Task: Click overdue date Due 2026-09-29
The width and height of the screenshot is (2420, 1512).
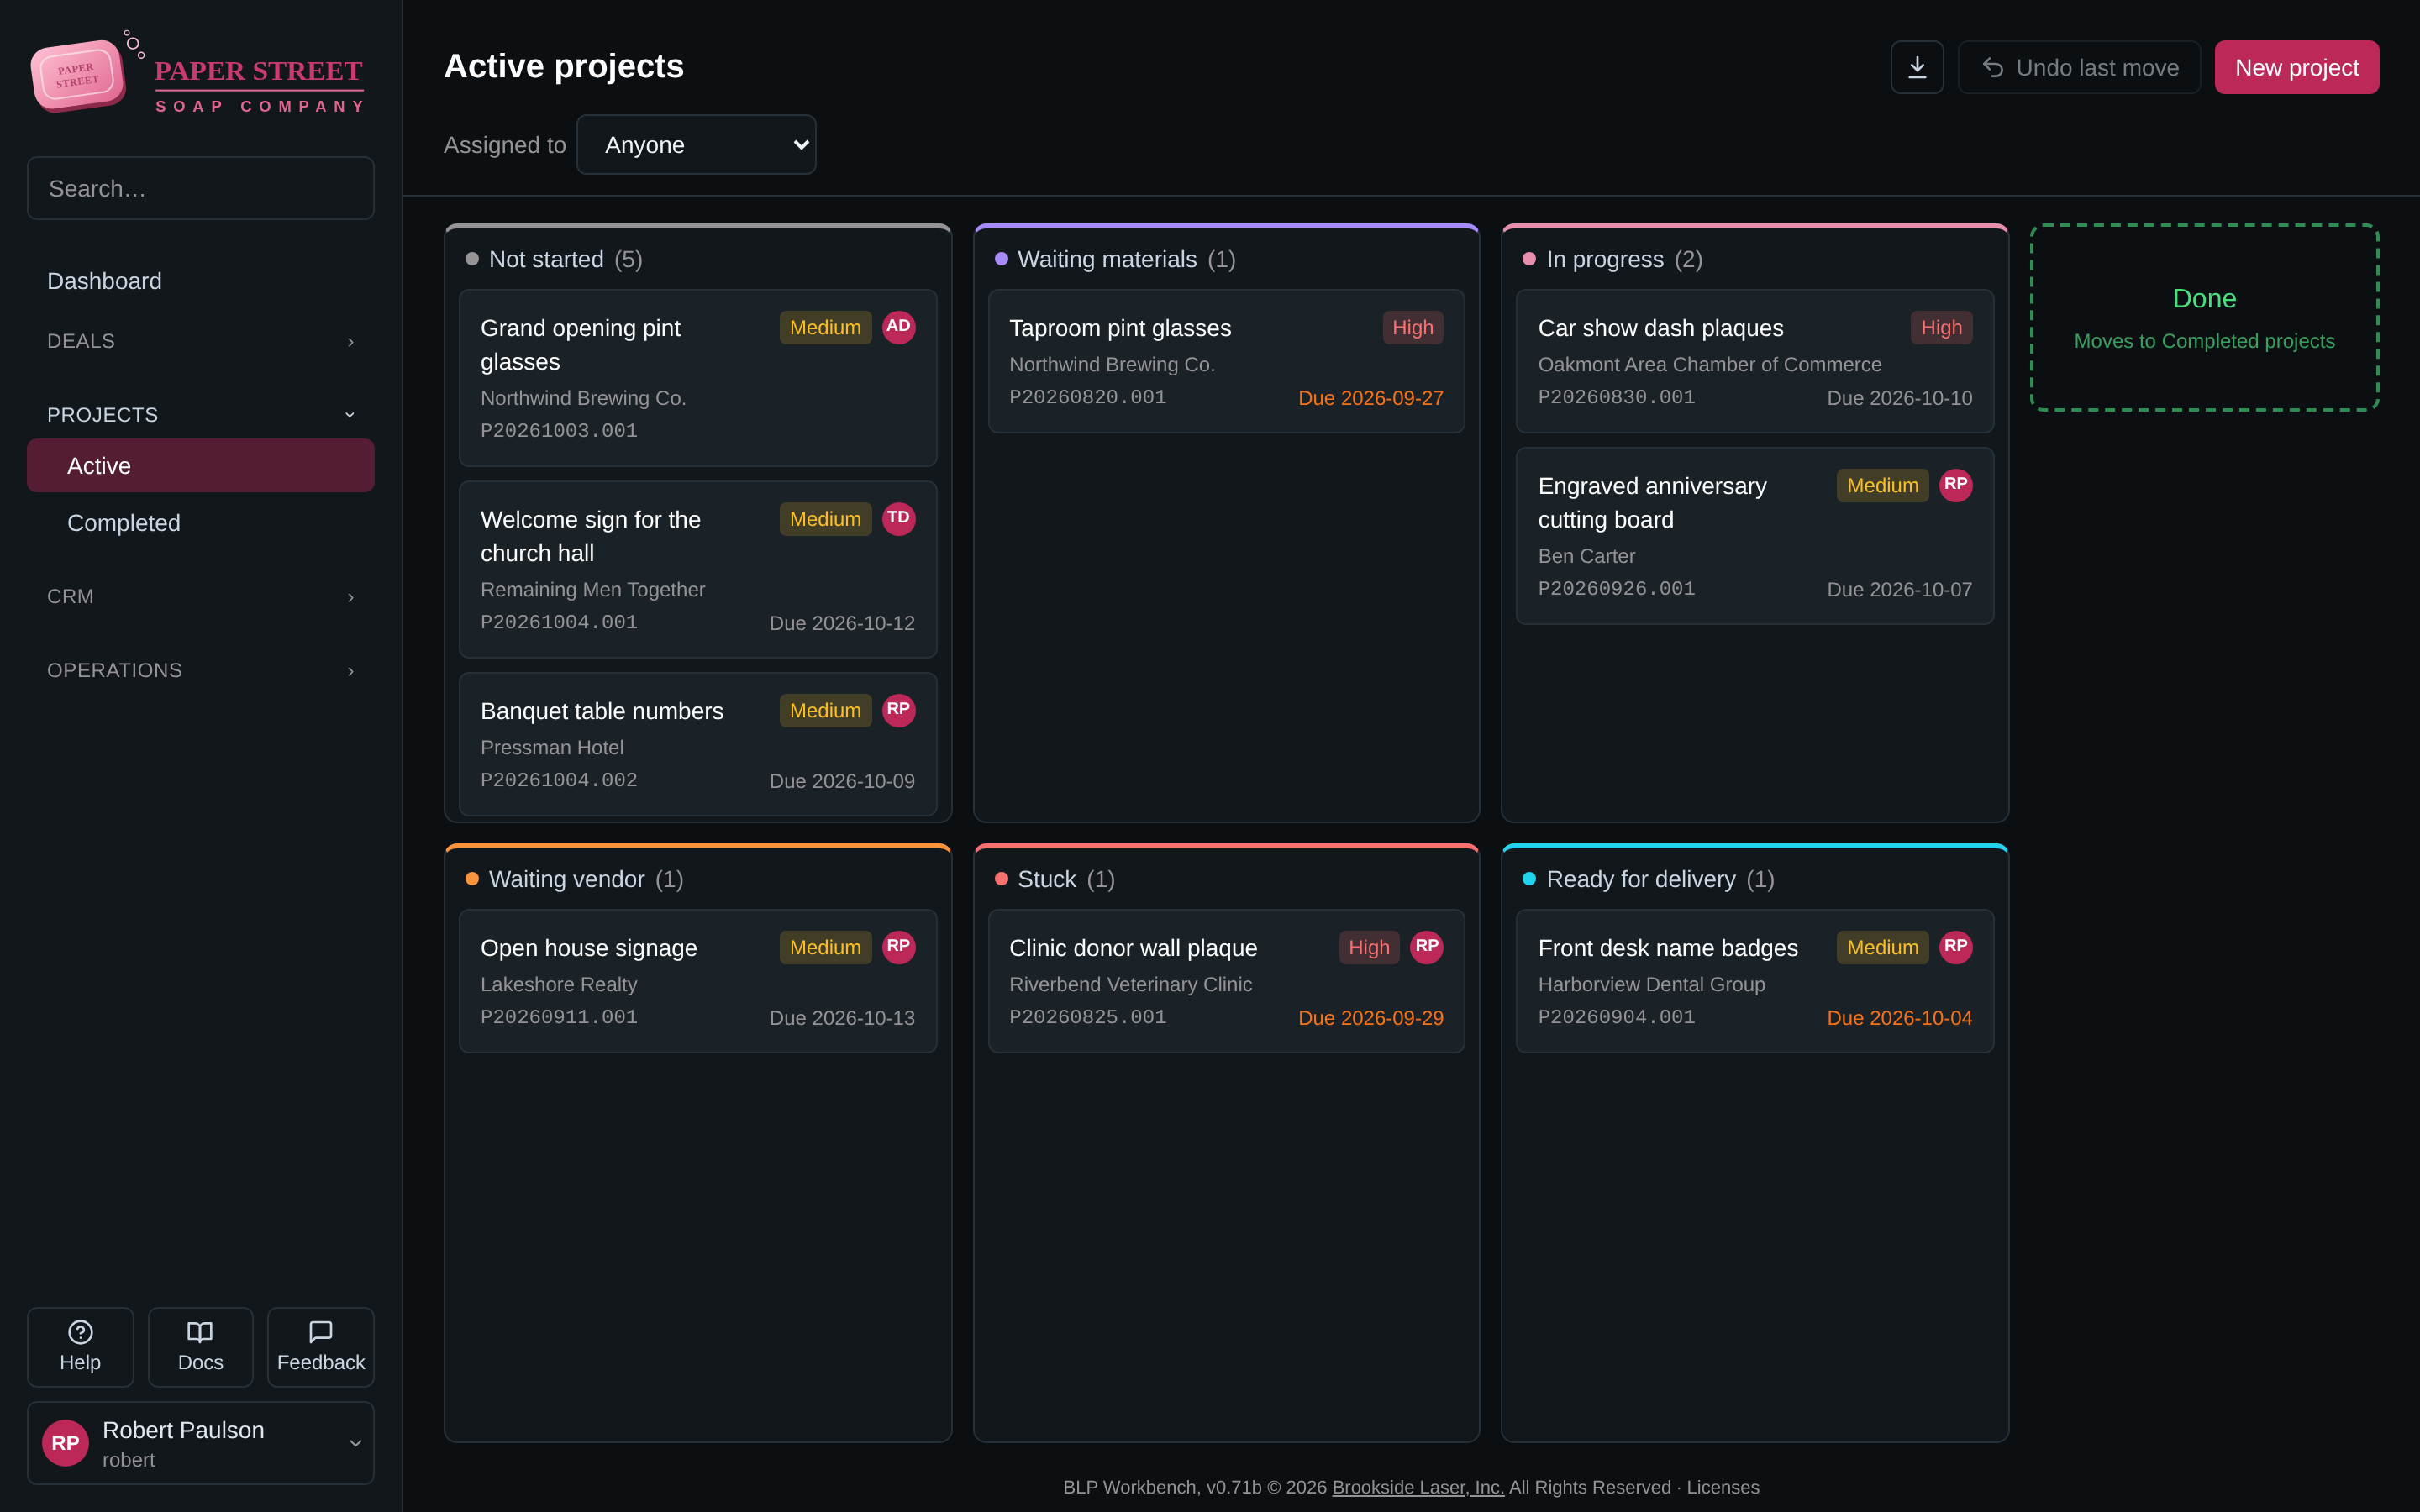Action: click(1370, 1018)
